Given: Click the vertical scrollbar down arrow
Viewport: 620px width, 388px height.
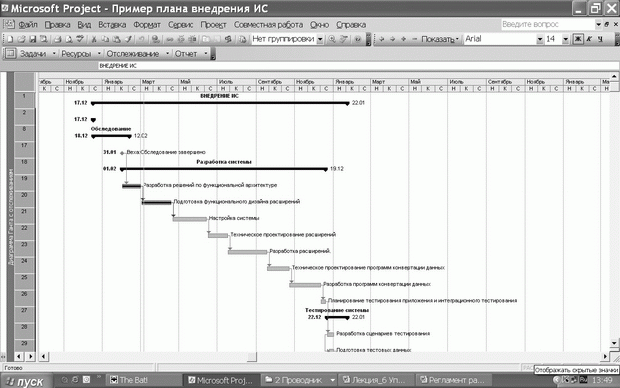Looking at the screenshot, I should point(614,343).
